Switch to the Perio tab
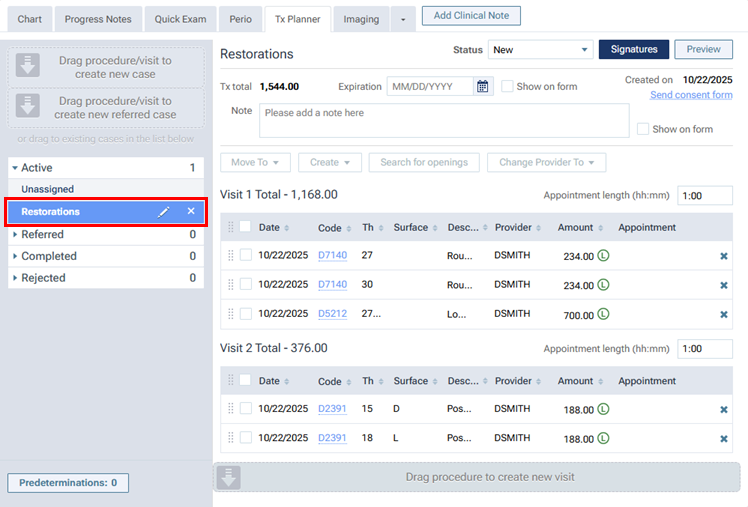 tap(240, 19)
